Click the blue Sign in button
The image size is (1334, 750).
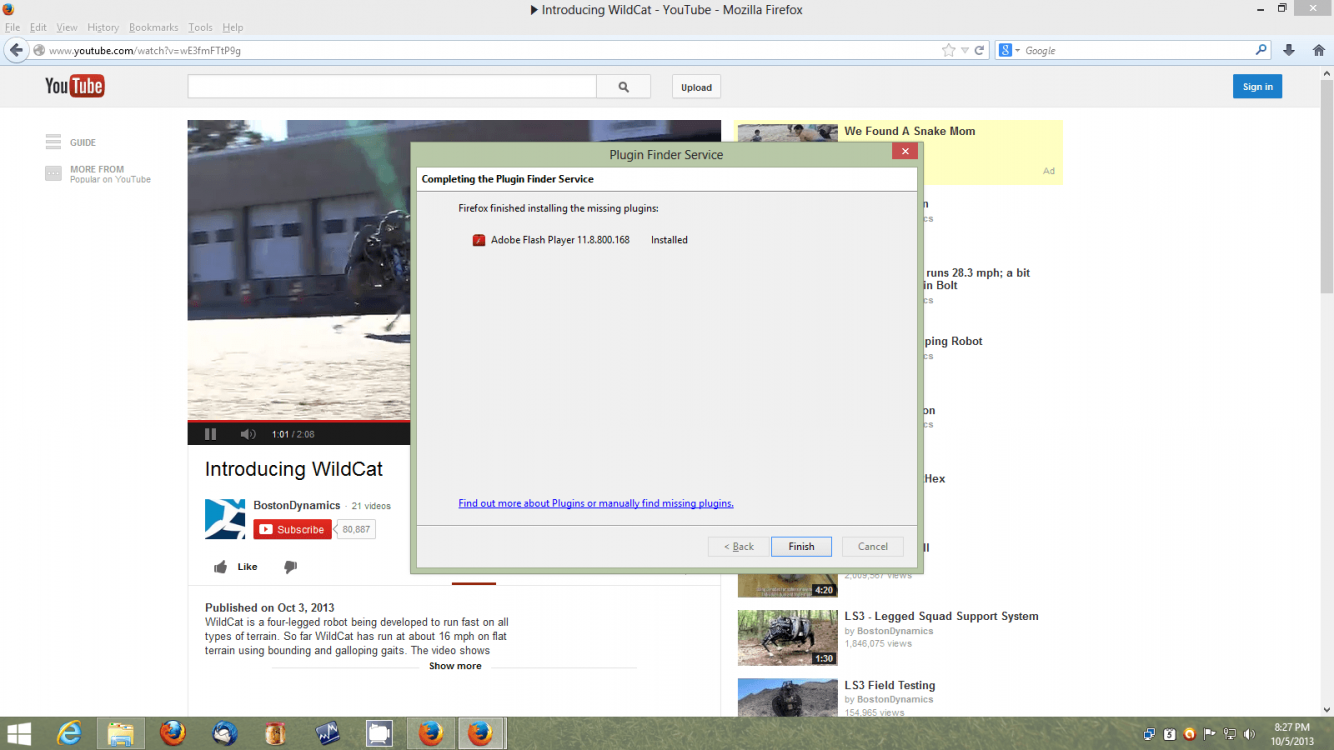click(1257, 87)
